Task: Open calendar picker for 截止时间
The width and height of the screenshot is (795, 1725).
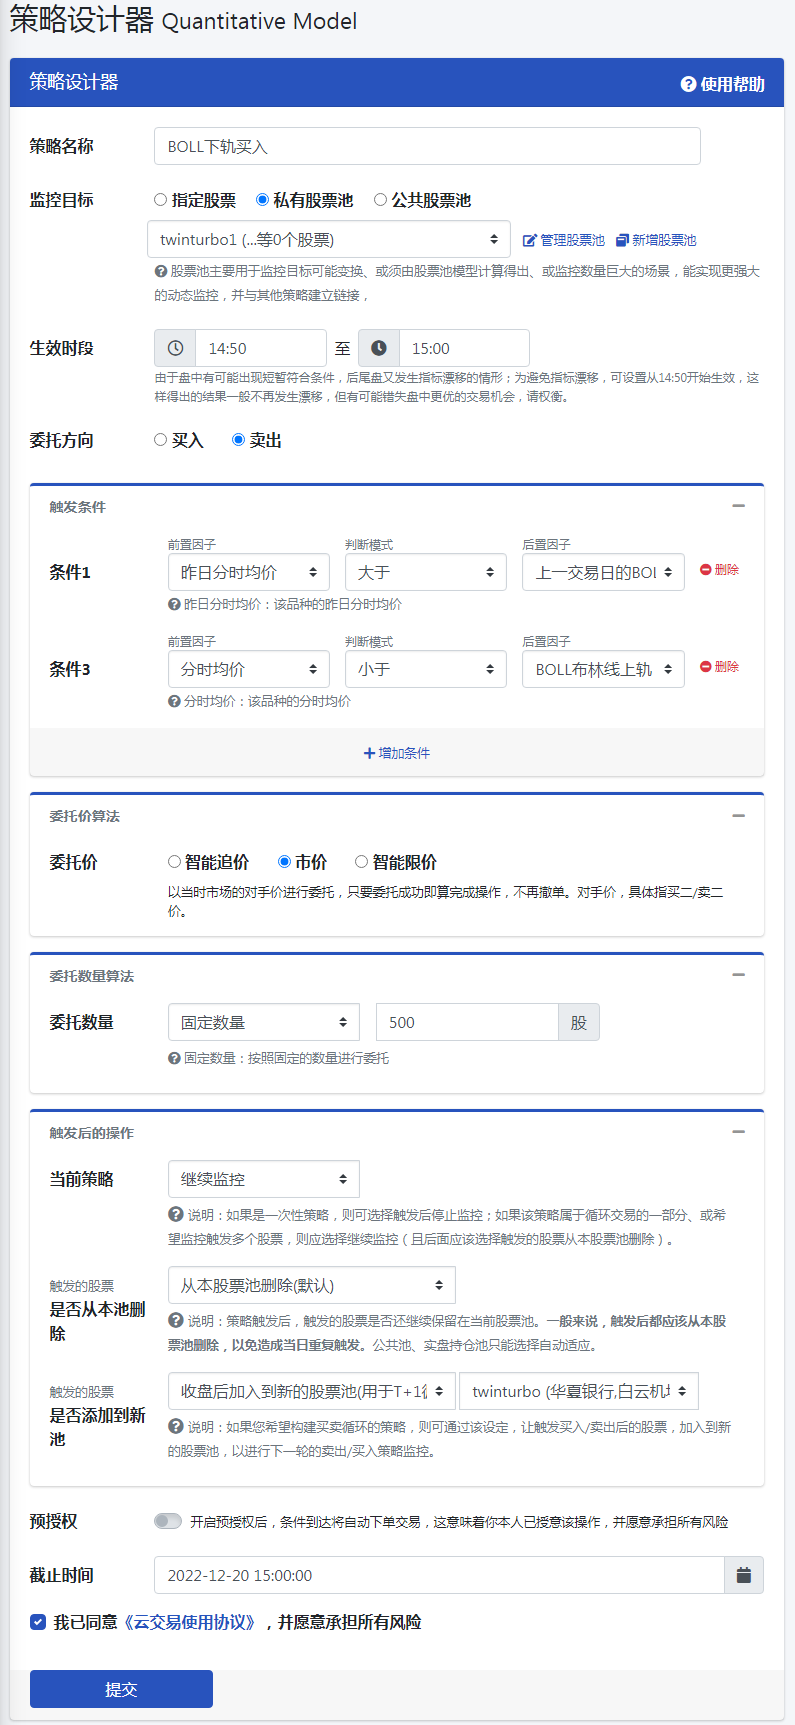Action: (744, 1575)
